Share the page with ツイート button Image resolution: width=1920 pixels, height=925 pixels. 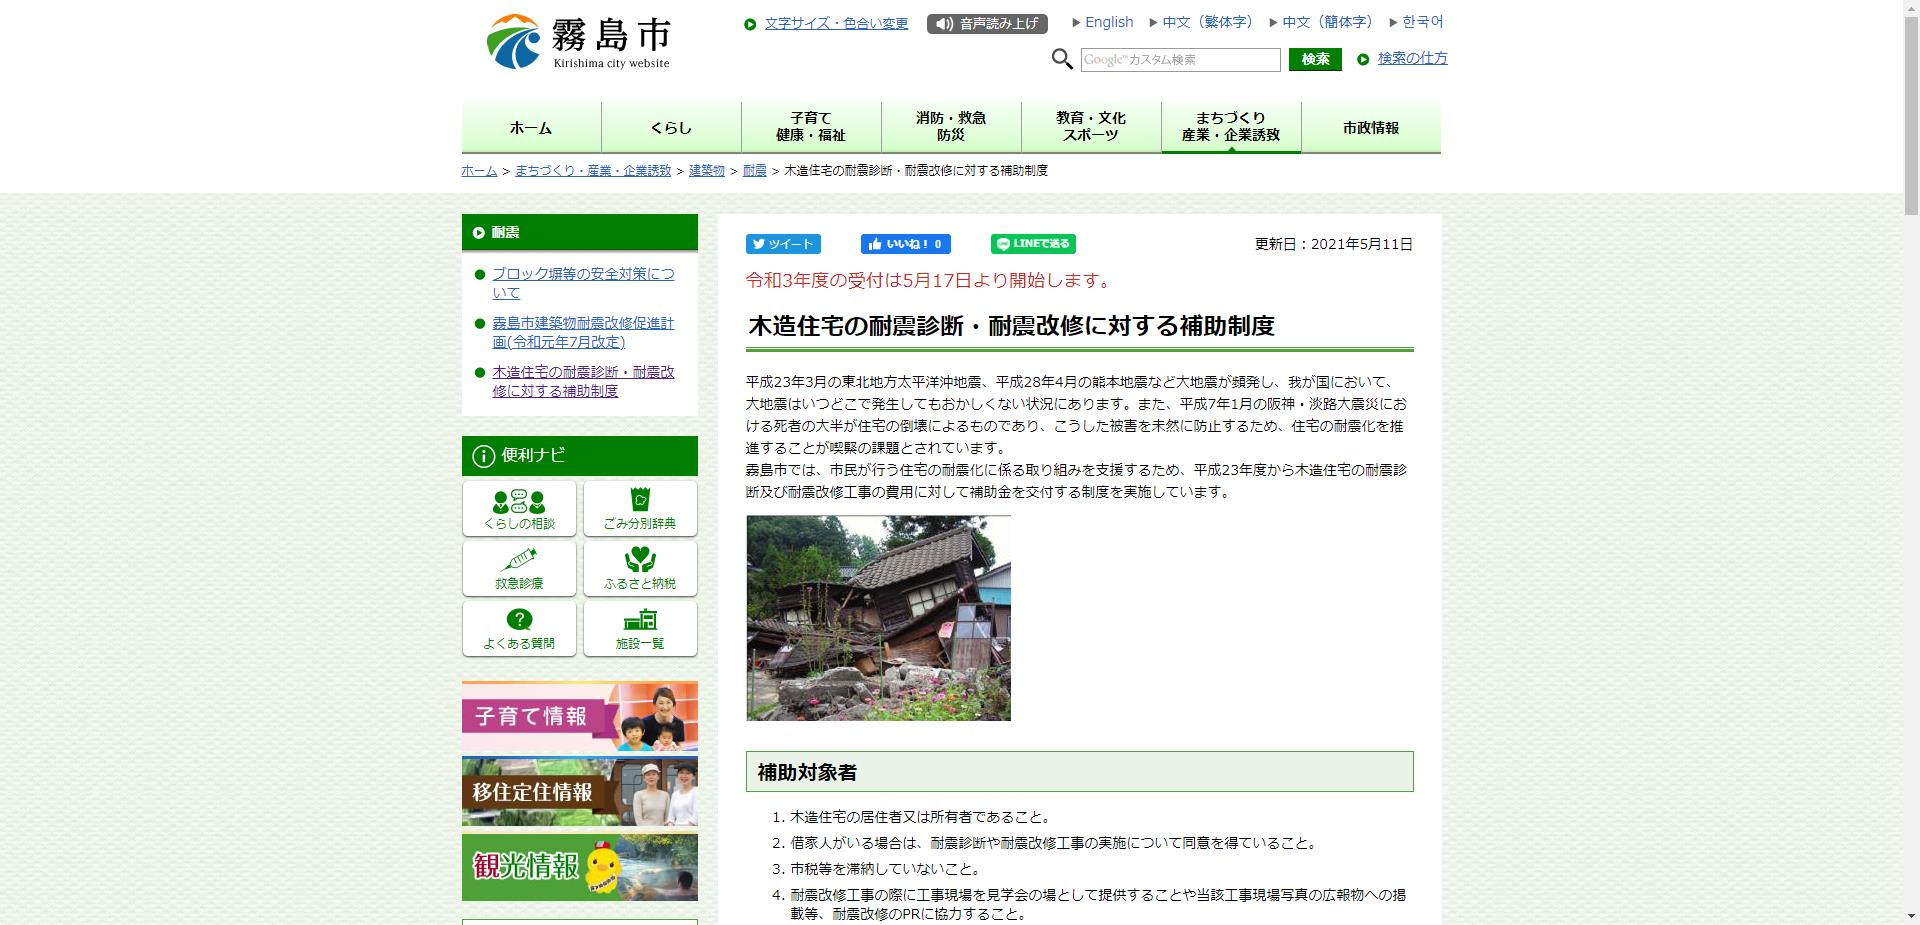coord(783,244)
